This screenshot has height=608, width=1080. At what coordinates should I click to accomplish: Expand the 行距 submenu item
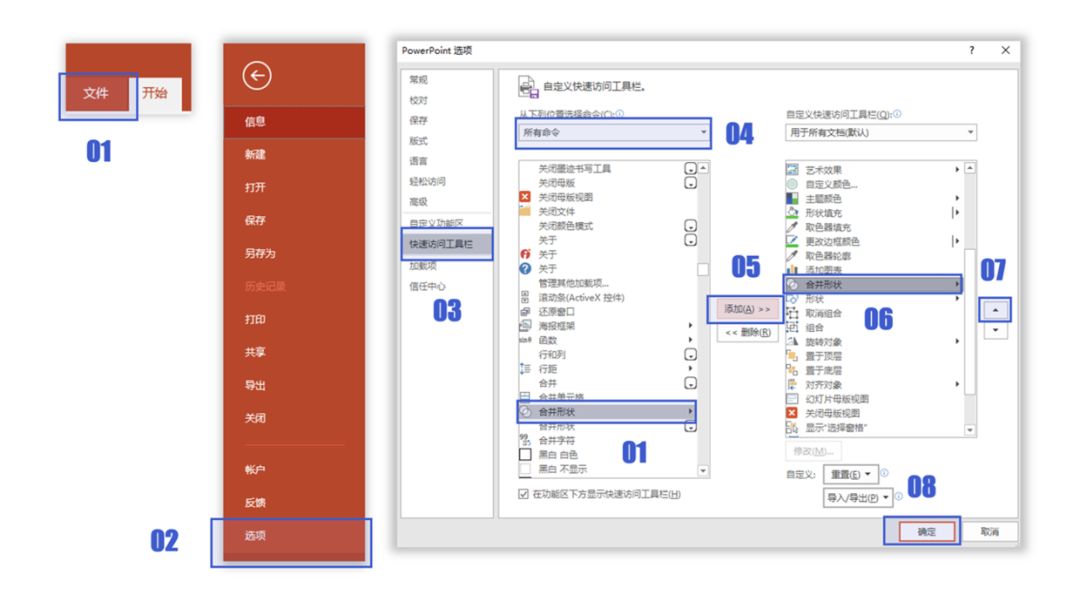click(690, 369)
